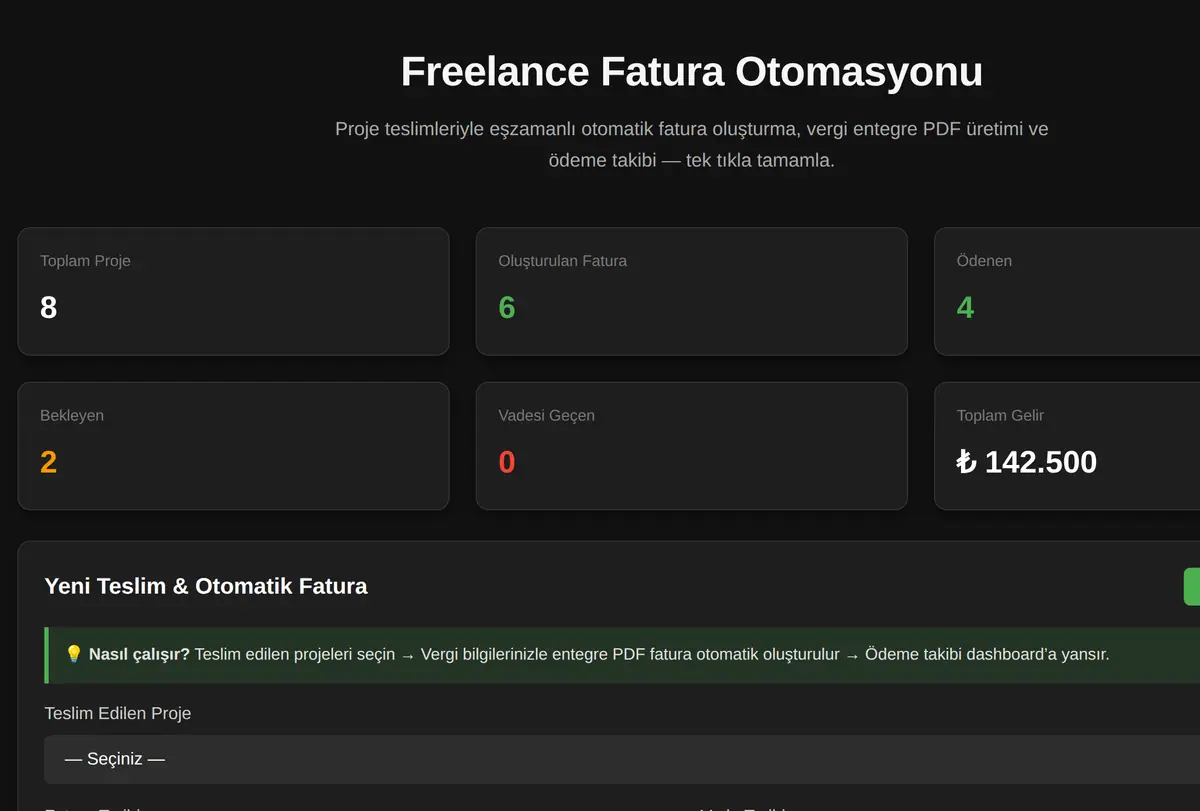Open the Teslim Edilen Proje dropdown
The width and height of the screenshot is (1200, 811).
(622, 759)
